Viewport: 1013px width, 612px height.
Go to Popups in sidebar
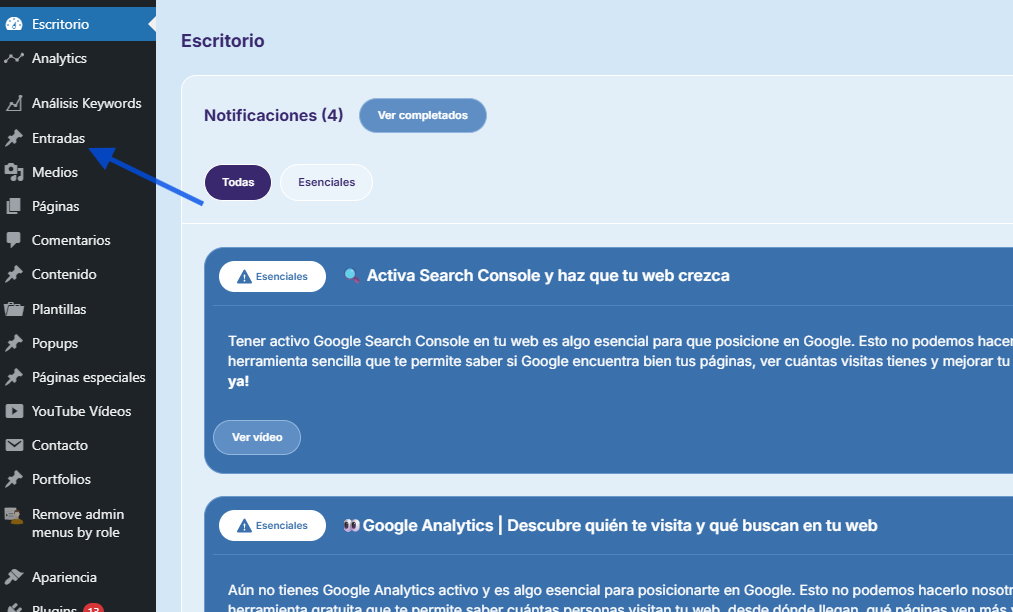click(x=55, y=343)
